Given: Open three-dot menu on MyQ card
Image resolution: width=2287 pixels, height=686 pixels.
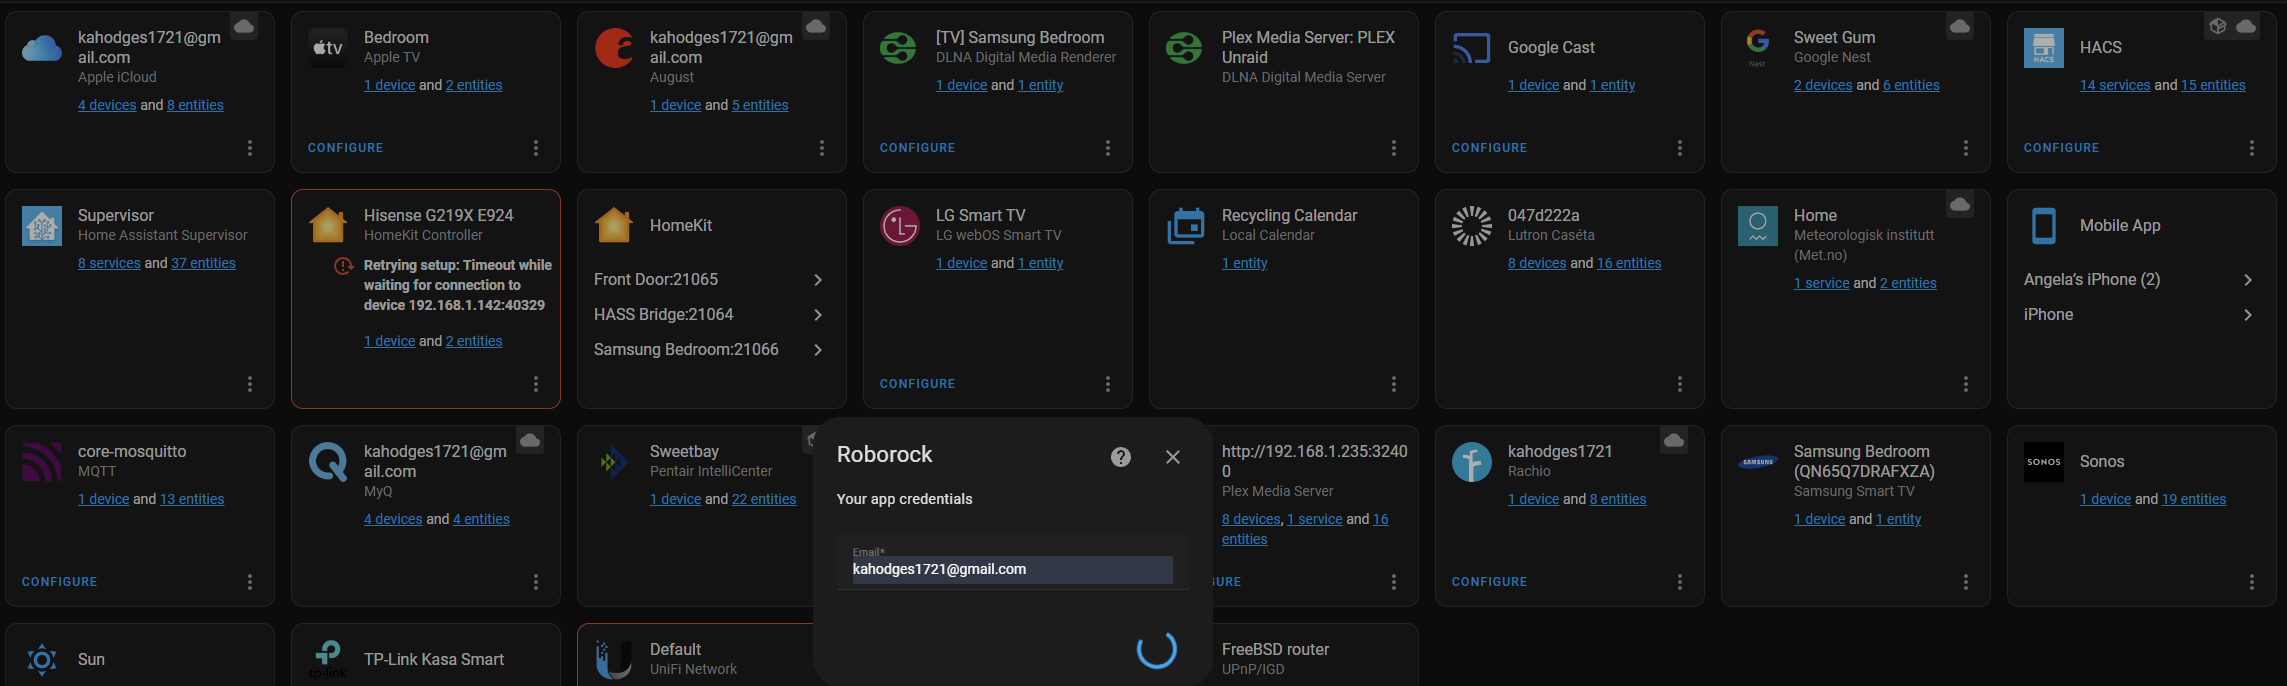Looking at the screenshot, I should pos(536,582).
